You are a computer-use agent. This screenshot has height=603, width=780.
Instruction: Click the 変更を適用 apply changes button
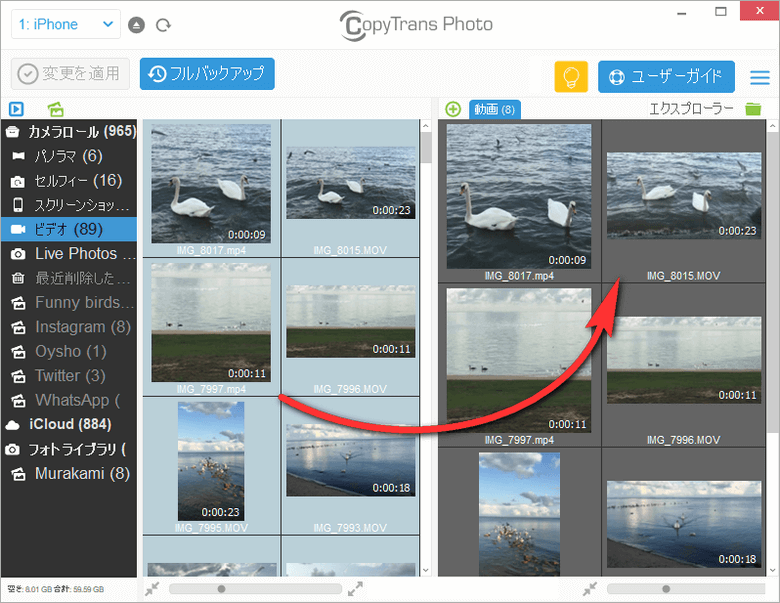(70, 74)
